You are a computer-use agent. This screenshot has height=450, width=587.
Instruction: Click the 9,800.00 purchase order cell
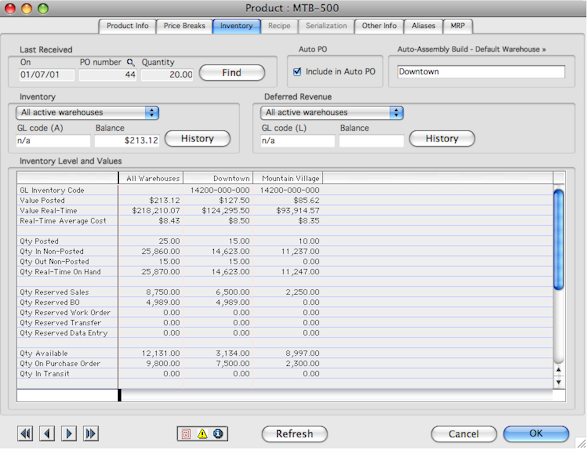[163, 364]
